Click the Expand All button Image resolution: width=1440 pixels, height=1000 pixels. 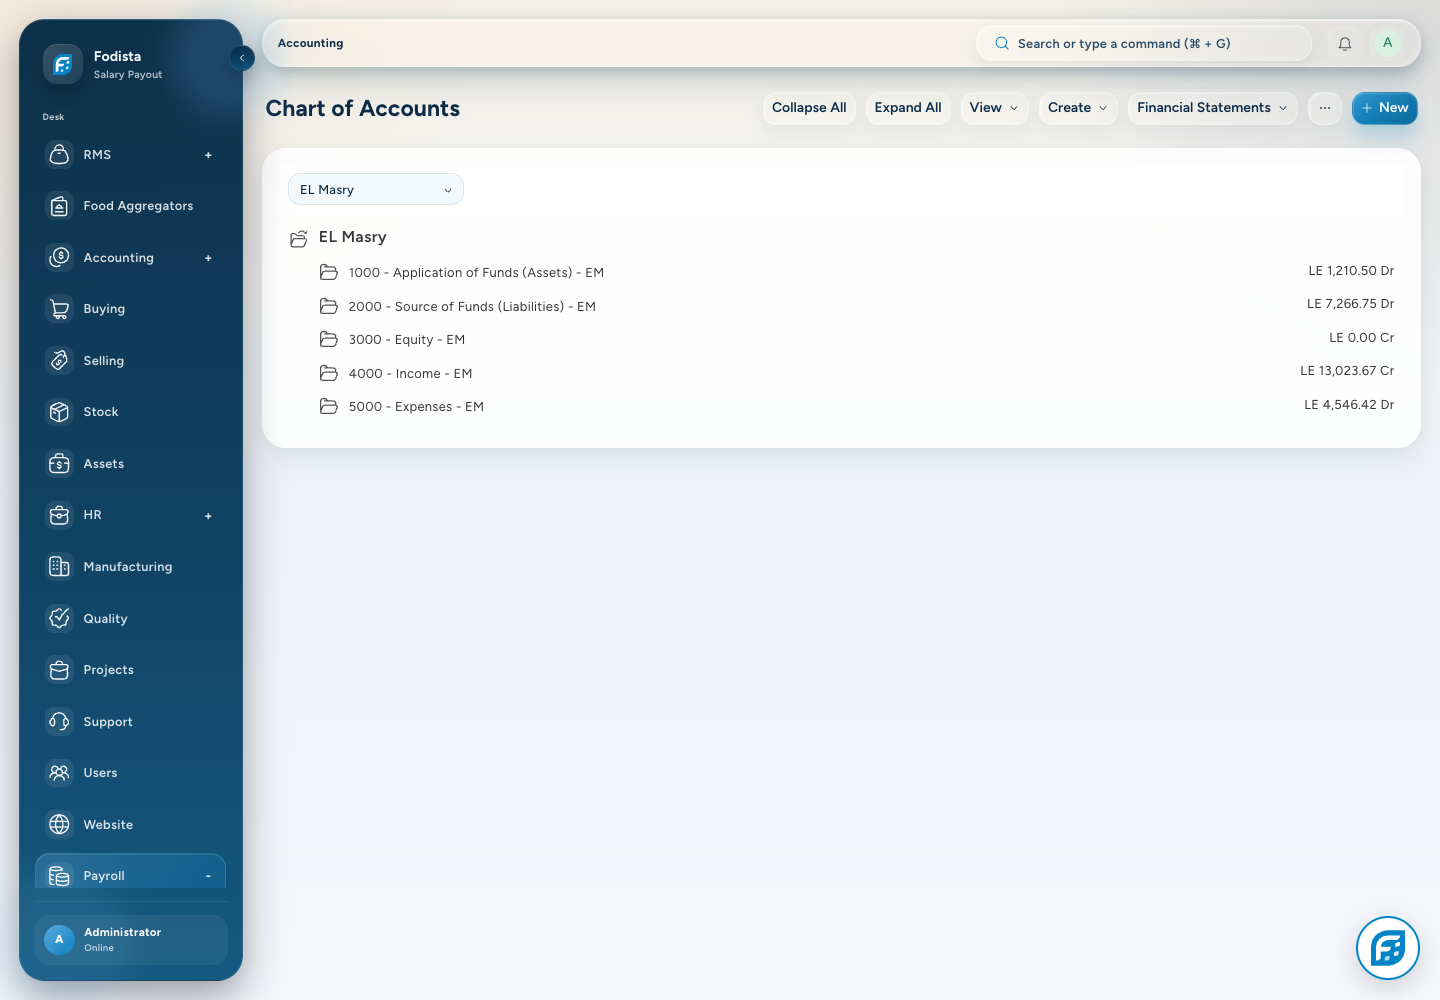tap(908, 108)
